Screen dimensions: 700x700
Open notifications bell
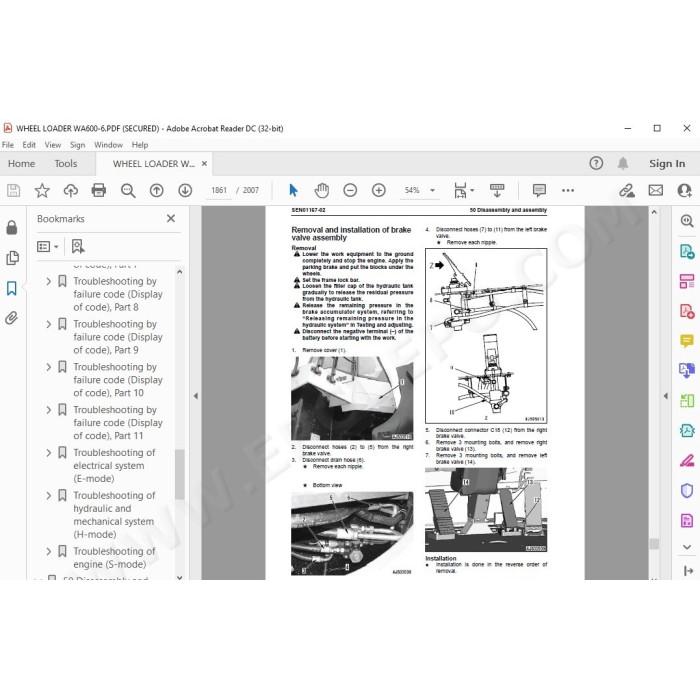(623, 163)
